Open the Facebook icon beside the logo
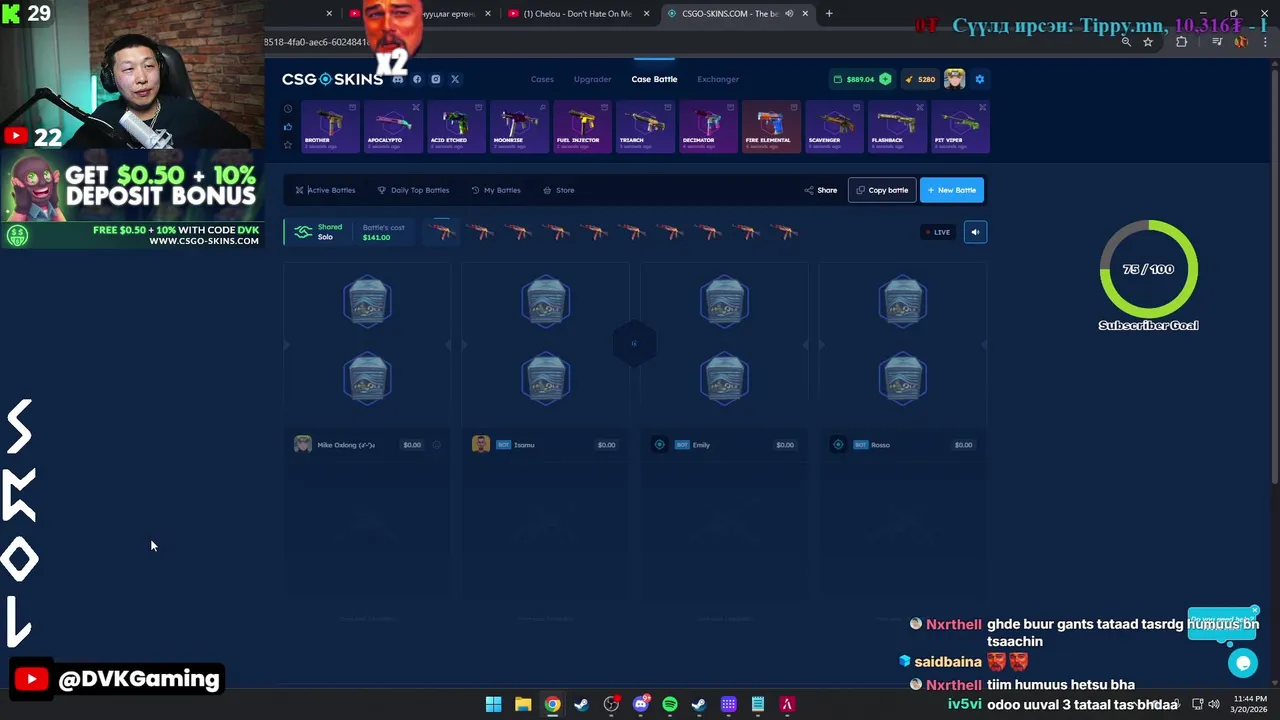This screenshot has height=720, width=1280. tap(417, 79)
